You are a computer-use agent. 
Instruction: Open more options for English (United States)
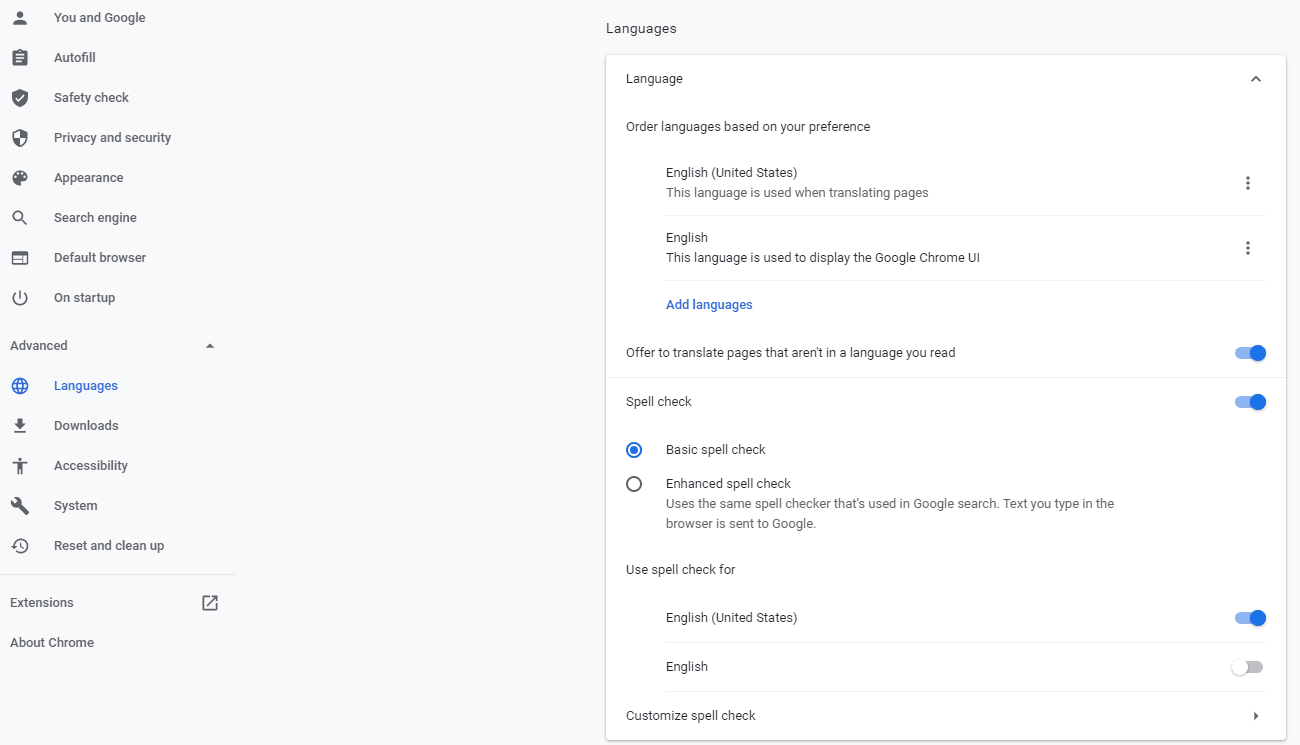pyautogui.click(x=1248, y=182)
